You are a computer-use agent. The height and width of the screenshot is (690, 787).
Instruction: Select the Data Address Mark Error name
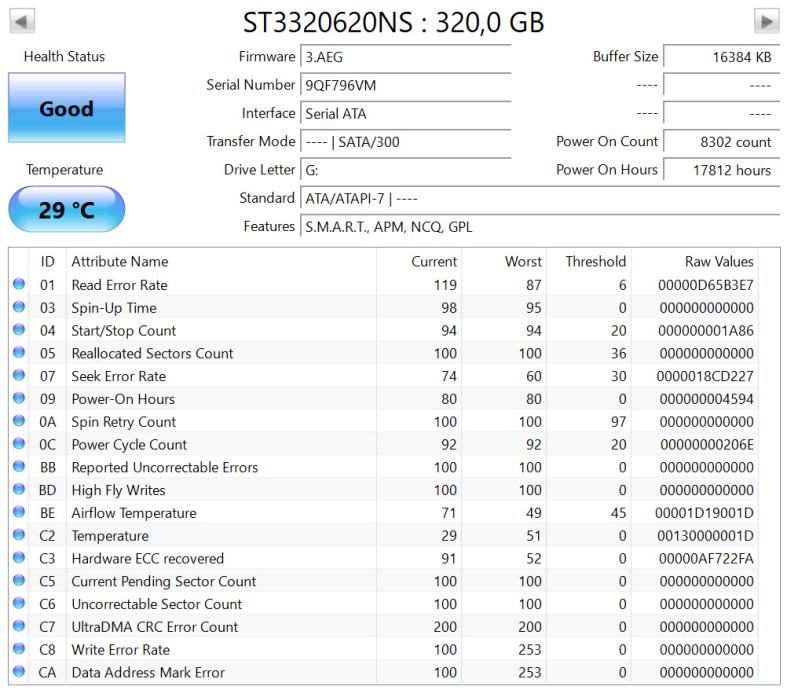pos(148,672)
